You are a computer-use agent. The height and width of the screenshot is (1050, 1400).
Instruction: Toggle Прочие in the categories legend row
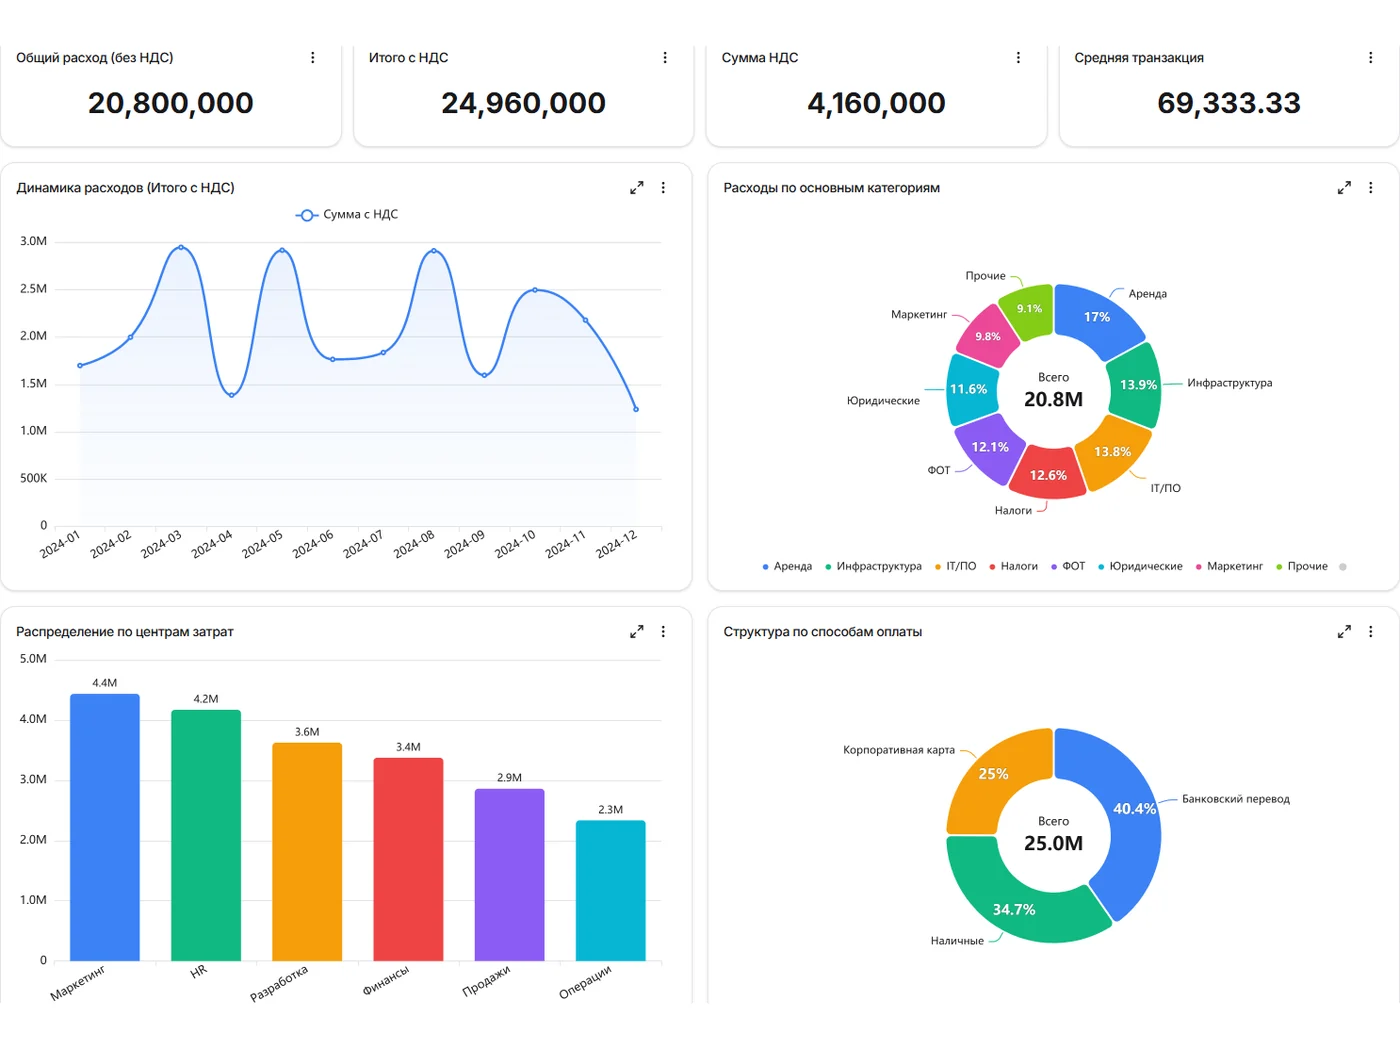point(1302,567)
